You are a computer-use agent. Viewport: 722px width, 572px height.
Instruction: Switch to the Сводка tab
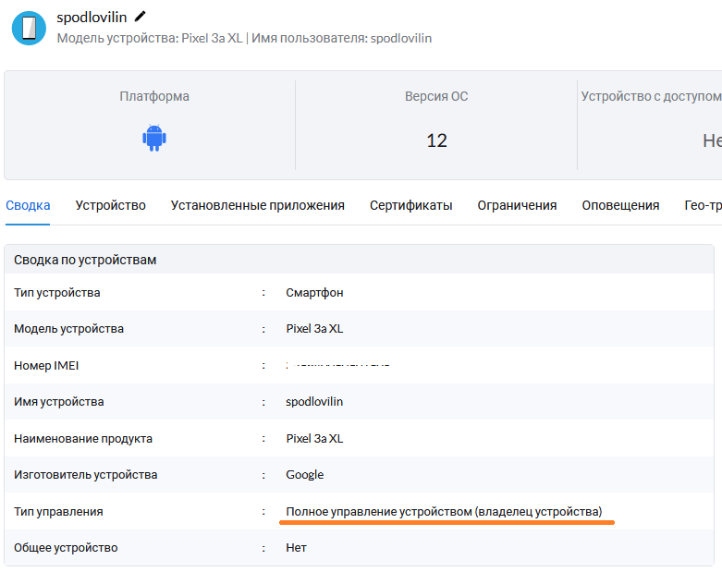pos(28,205)
